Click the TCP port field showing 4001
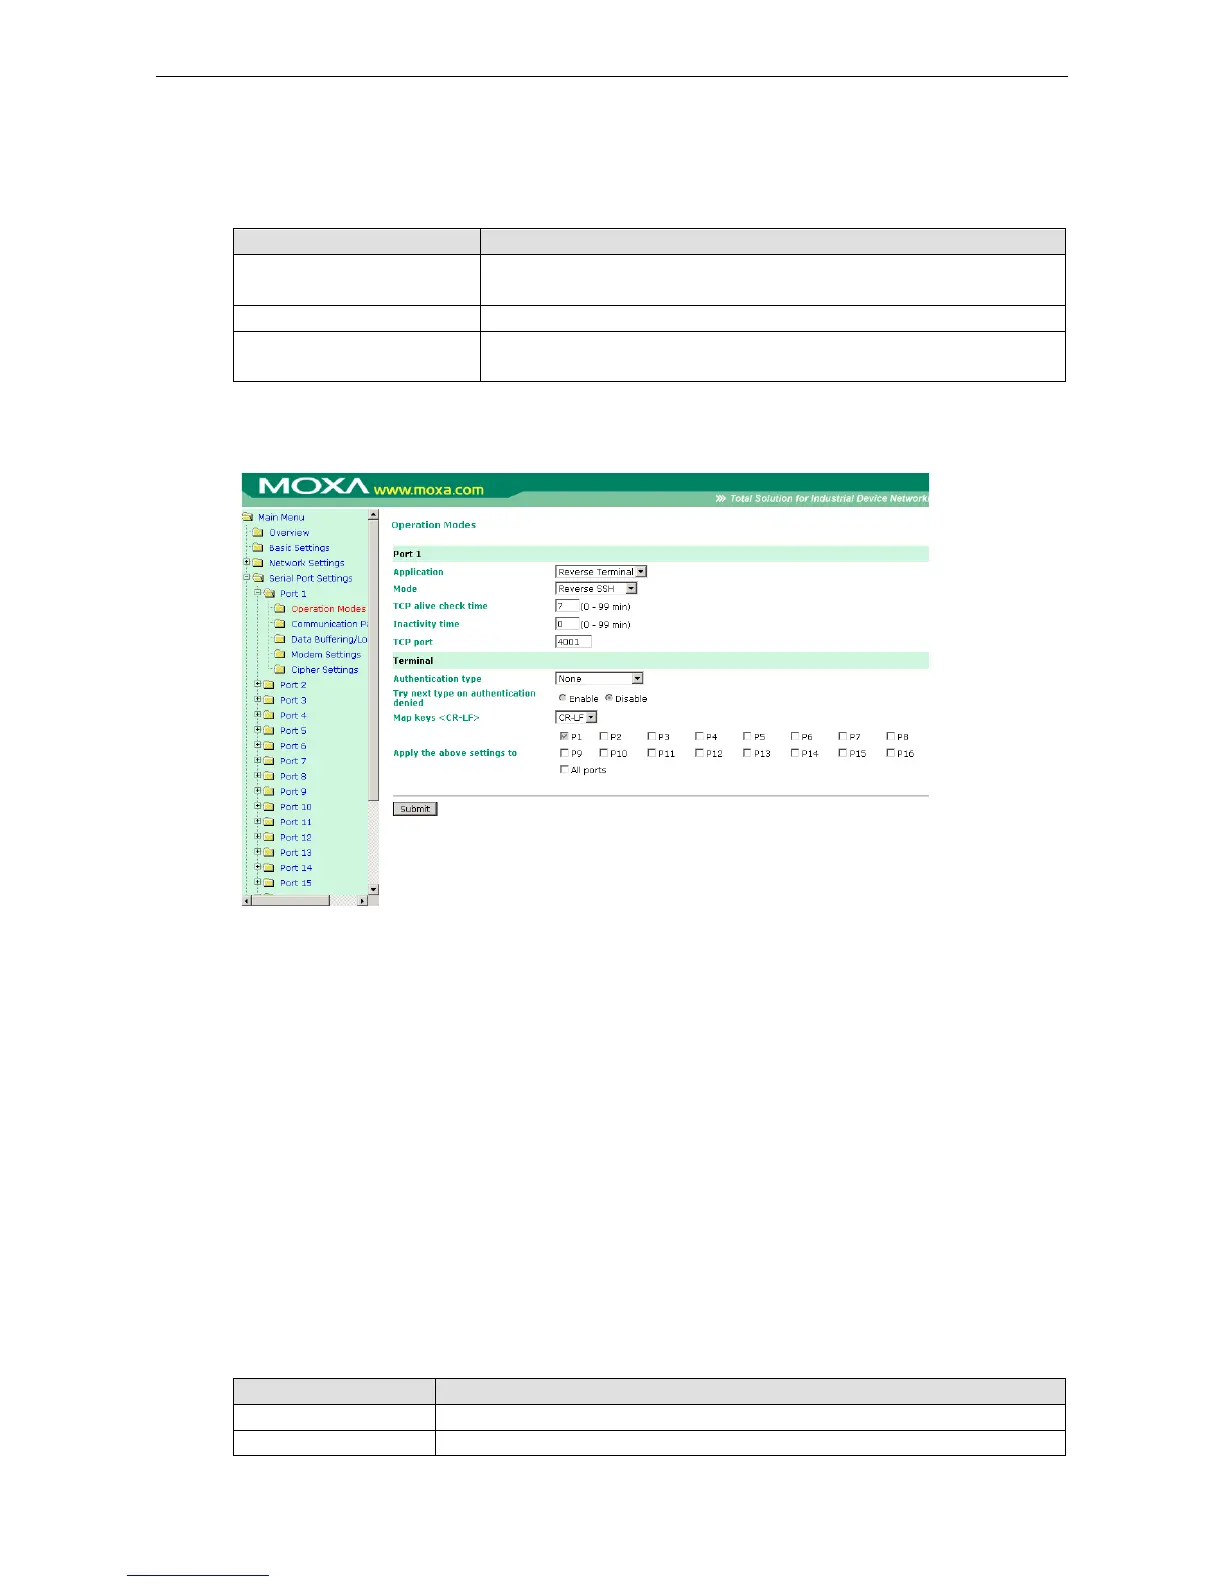The image size is (1224, 1584). (x=573, y=642)
